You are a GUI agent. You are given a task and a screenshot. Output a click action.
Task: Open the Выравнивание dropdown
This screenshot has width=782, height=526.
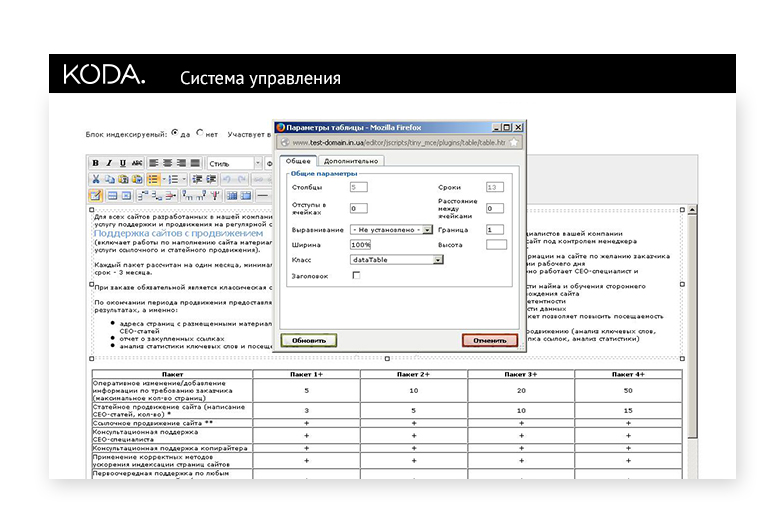click(391, 230)
